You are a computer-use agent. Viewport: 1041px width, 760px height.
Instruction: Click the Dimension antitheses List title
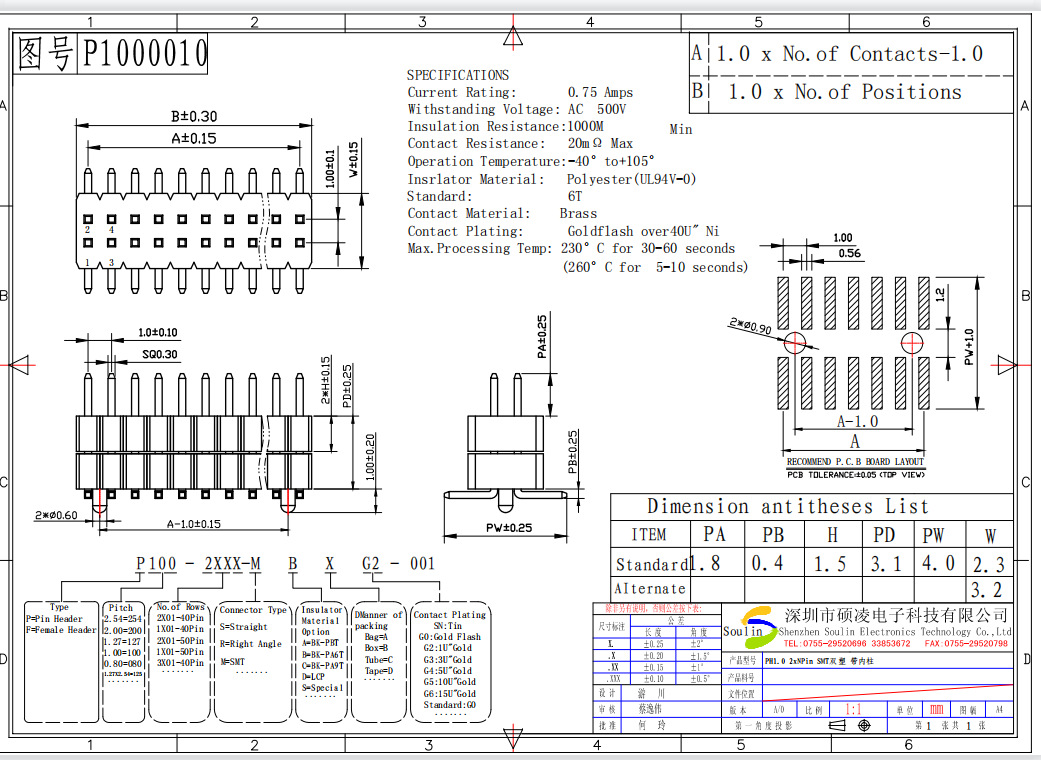787,507
